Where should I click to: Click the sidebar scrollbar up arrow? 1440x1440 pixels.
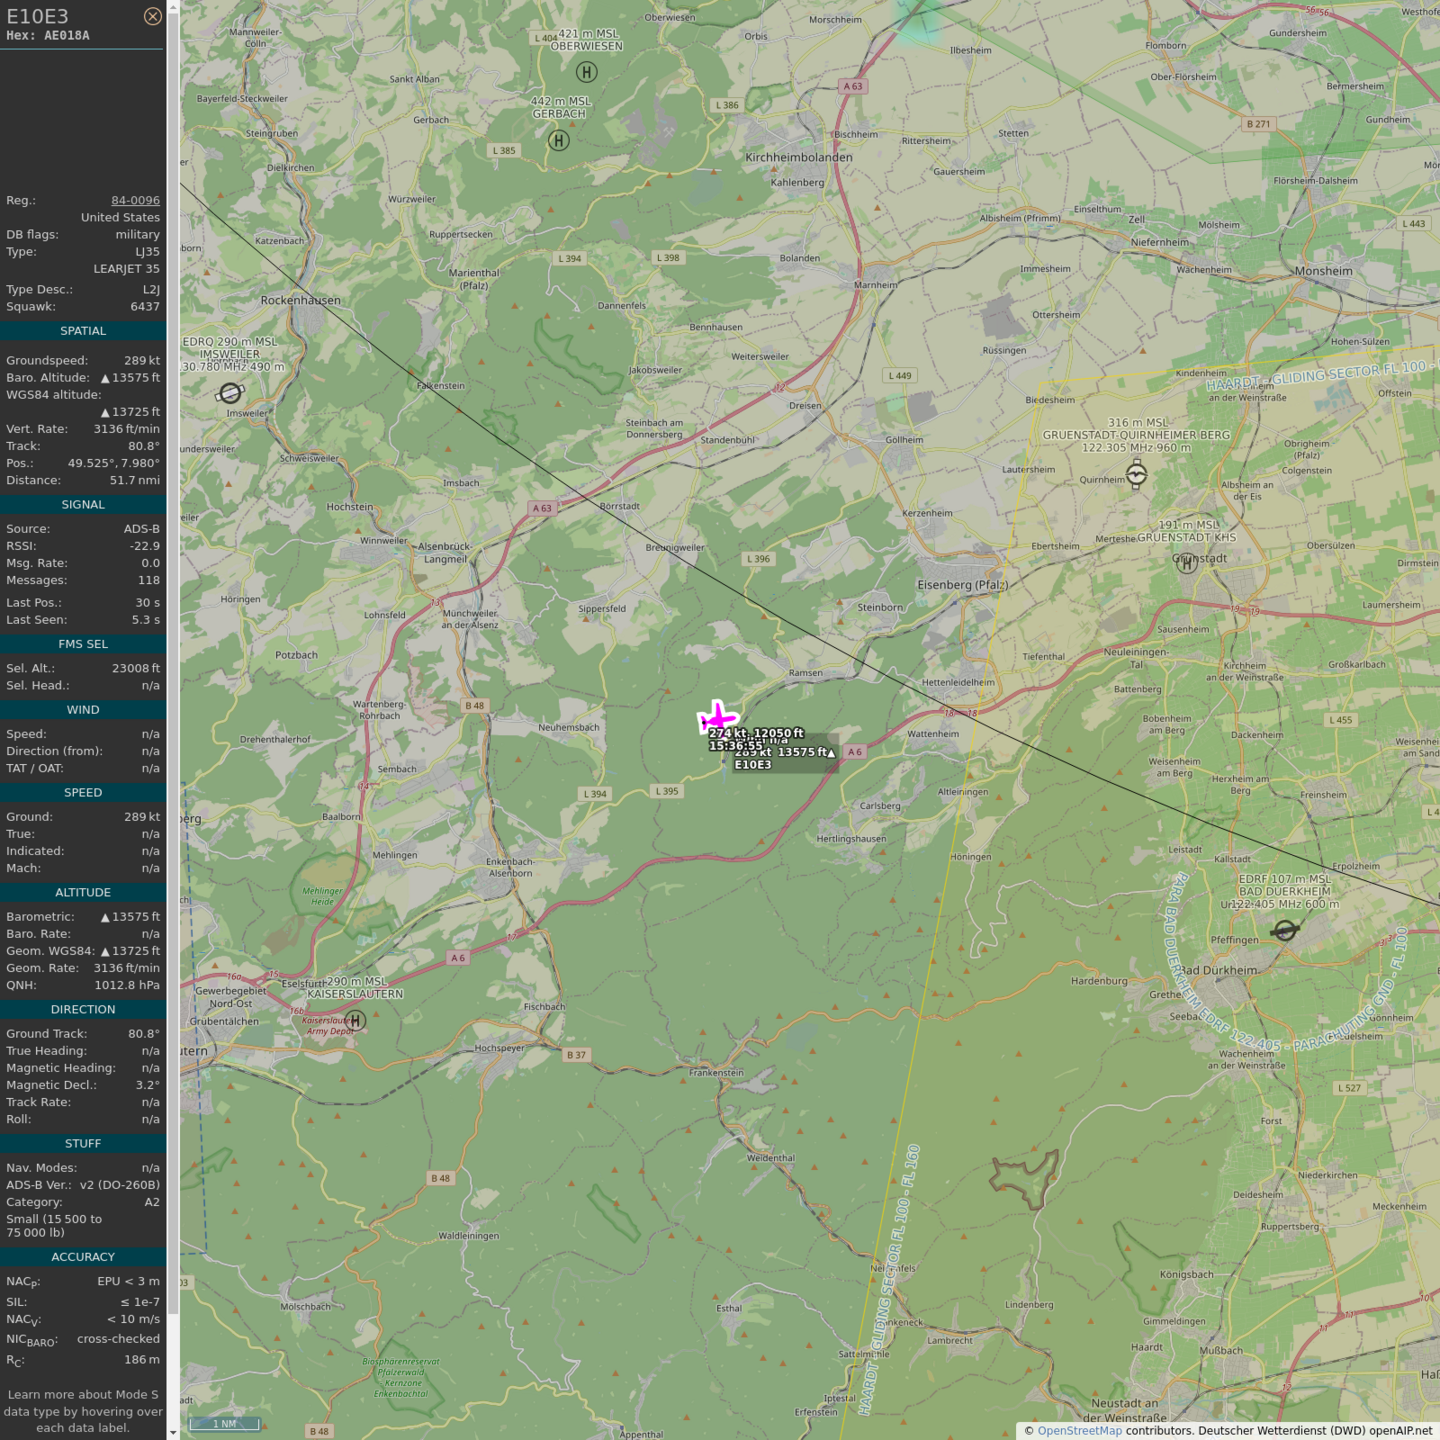173,6
